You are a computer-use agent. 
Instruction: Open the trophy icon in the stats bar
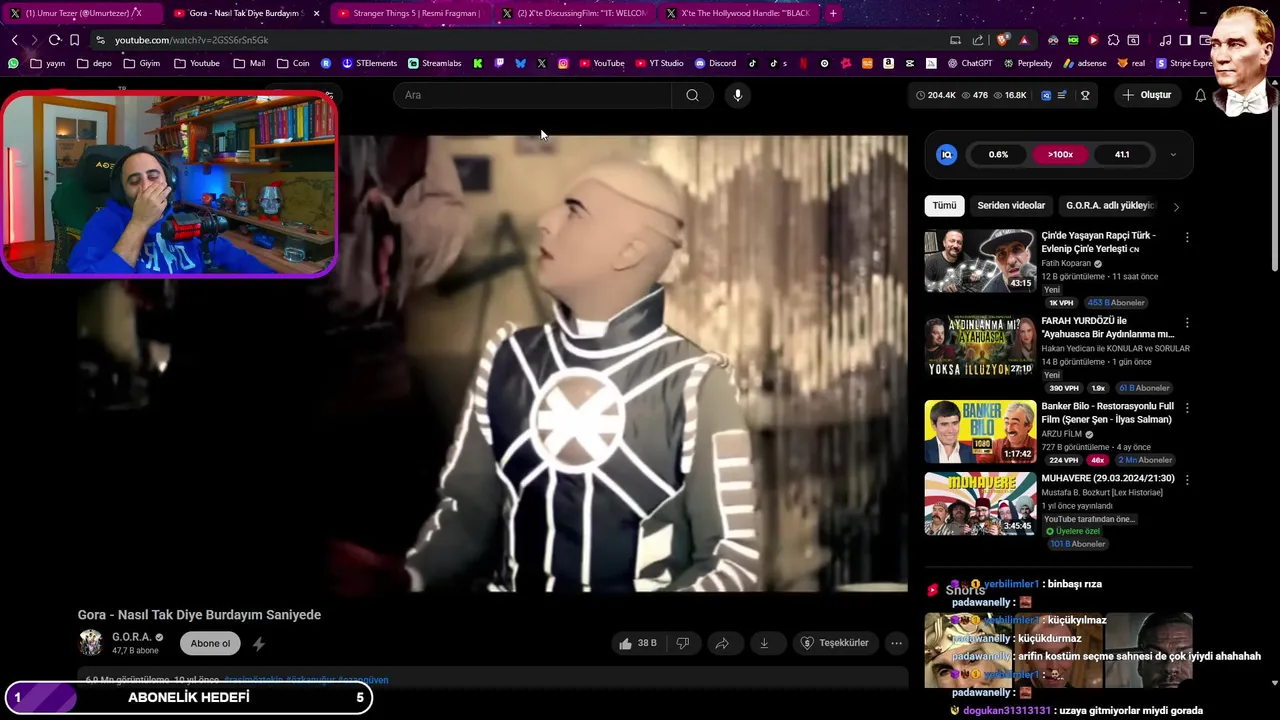1085,95
